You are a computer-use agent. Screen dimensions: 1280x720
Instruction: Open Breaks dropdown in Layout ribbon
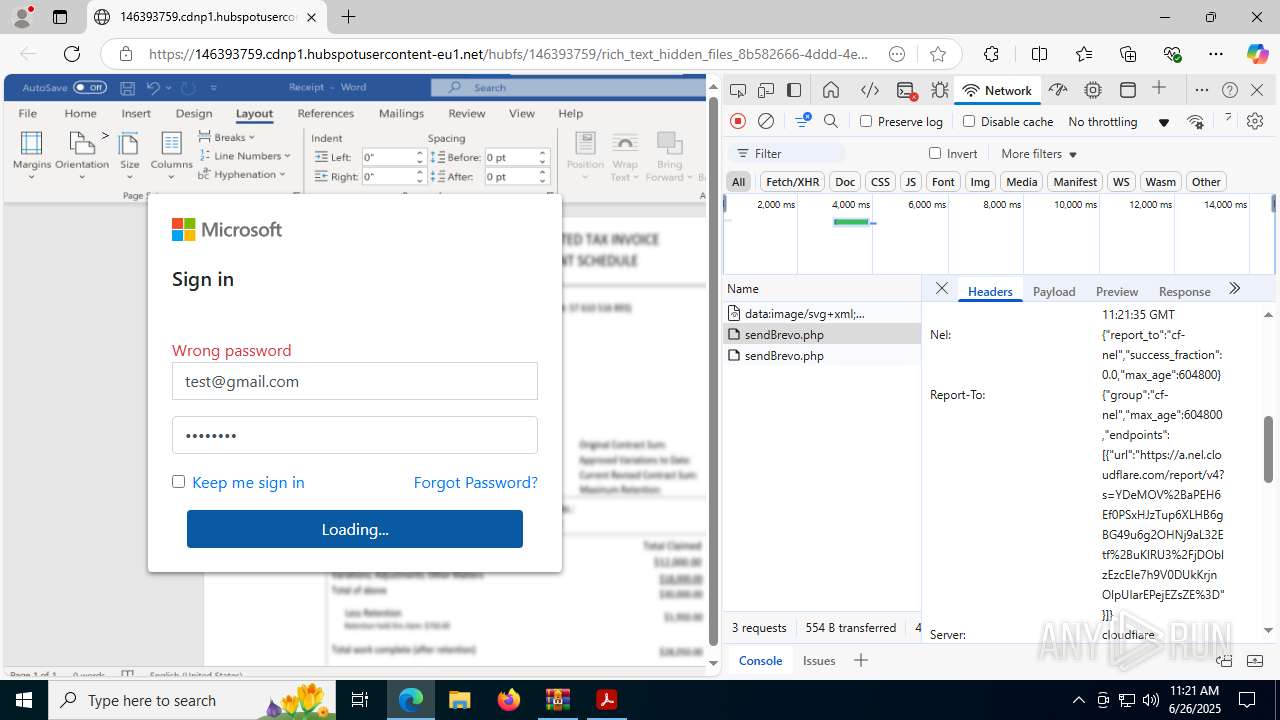click(x=227, y=137)
